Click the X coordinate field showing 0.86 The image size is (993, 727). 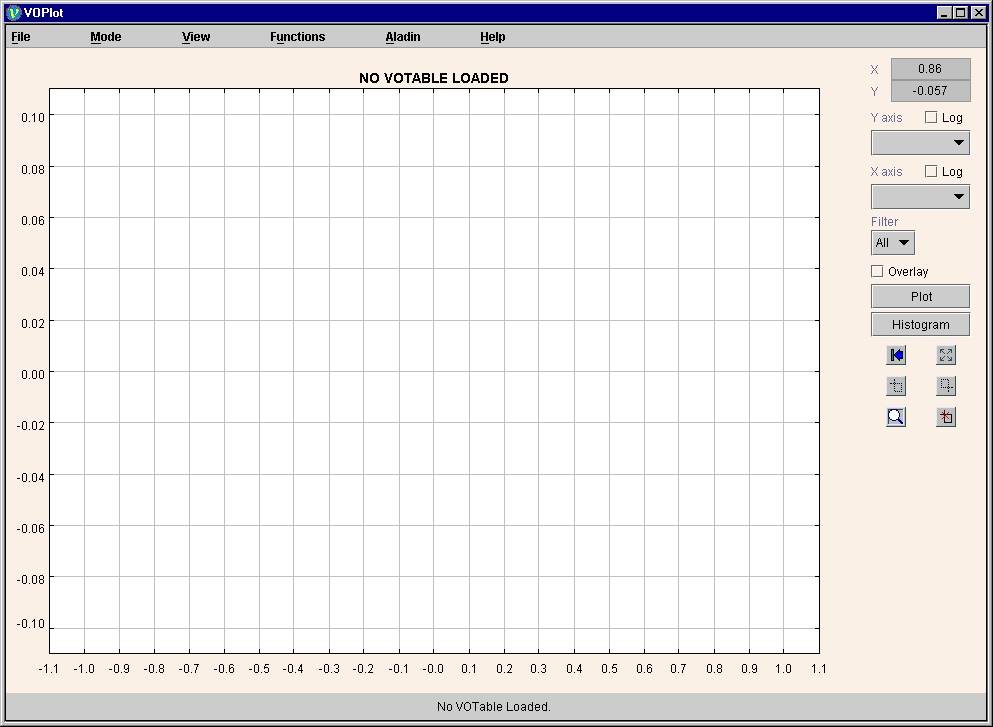point(930,69)
